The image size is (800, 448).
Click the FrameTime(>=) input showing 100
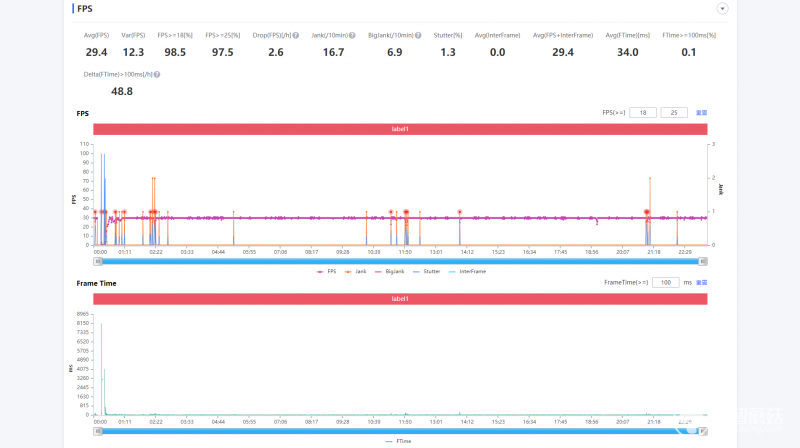click(666, 283)
